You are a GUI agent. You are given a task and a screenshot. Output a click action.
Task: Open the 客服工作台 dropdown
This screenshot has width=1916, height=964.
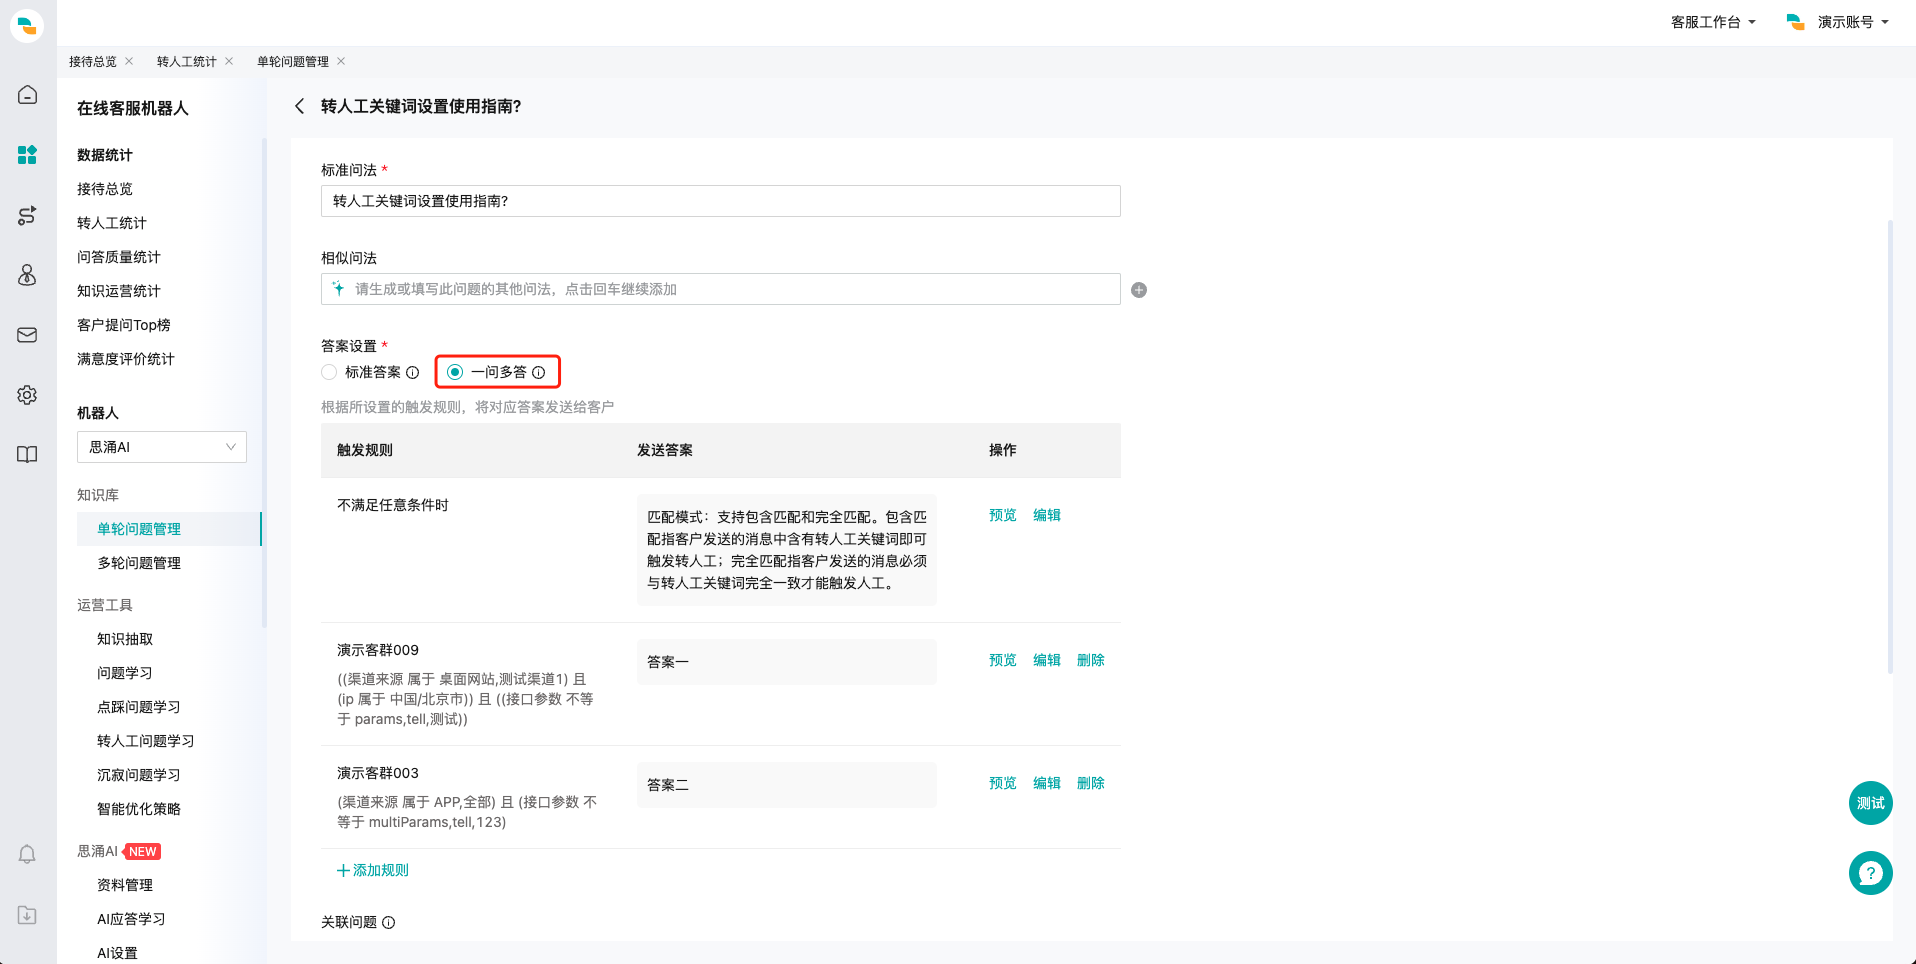(1713, 22)
